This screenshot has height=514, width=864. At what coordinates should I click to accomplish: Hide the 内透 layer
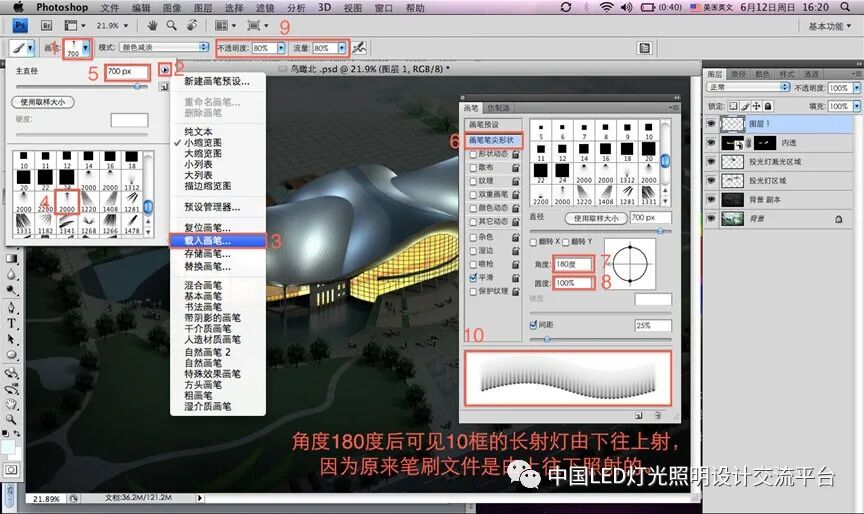[711, 143]
